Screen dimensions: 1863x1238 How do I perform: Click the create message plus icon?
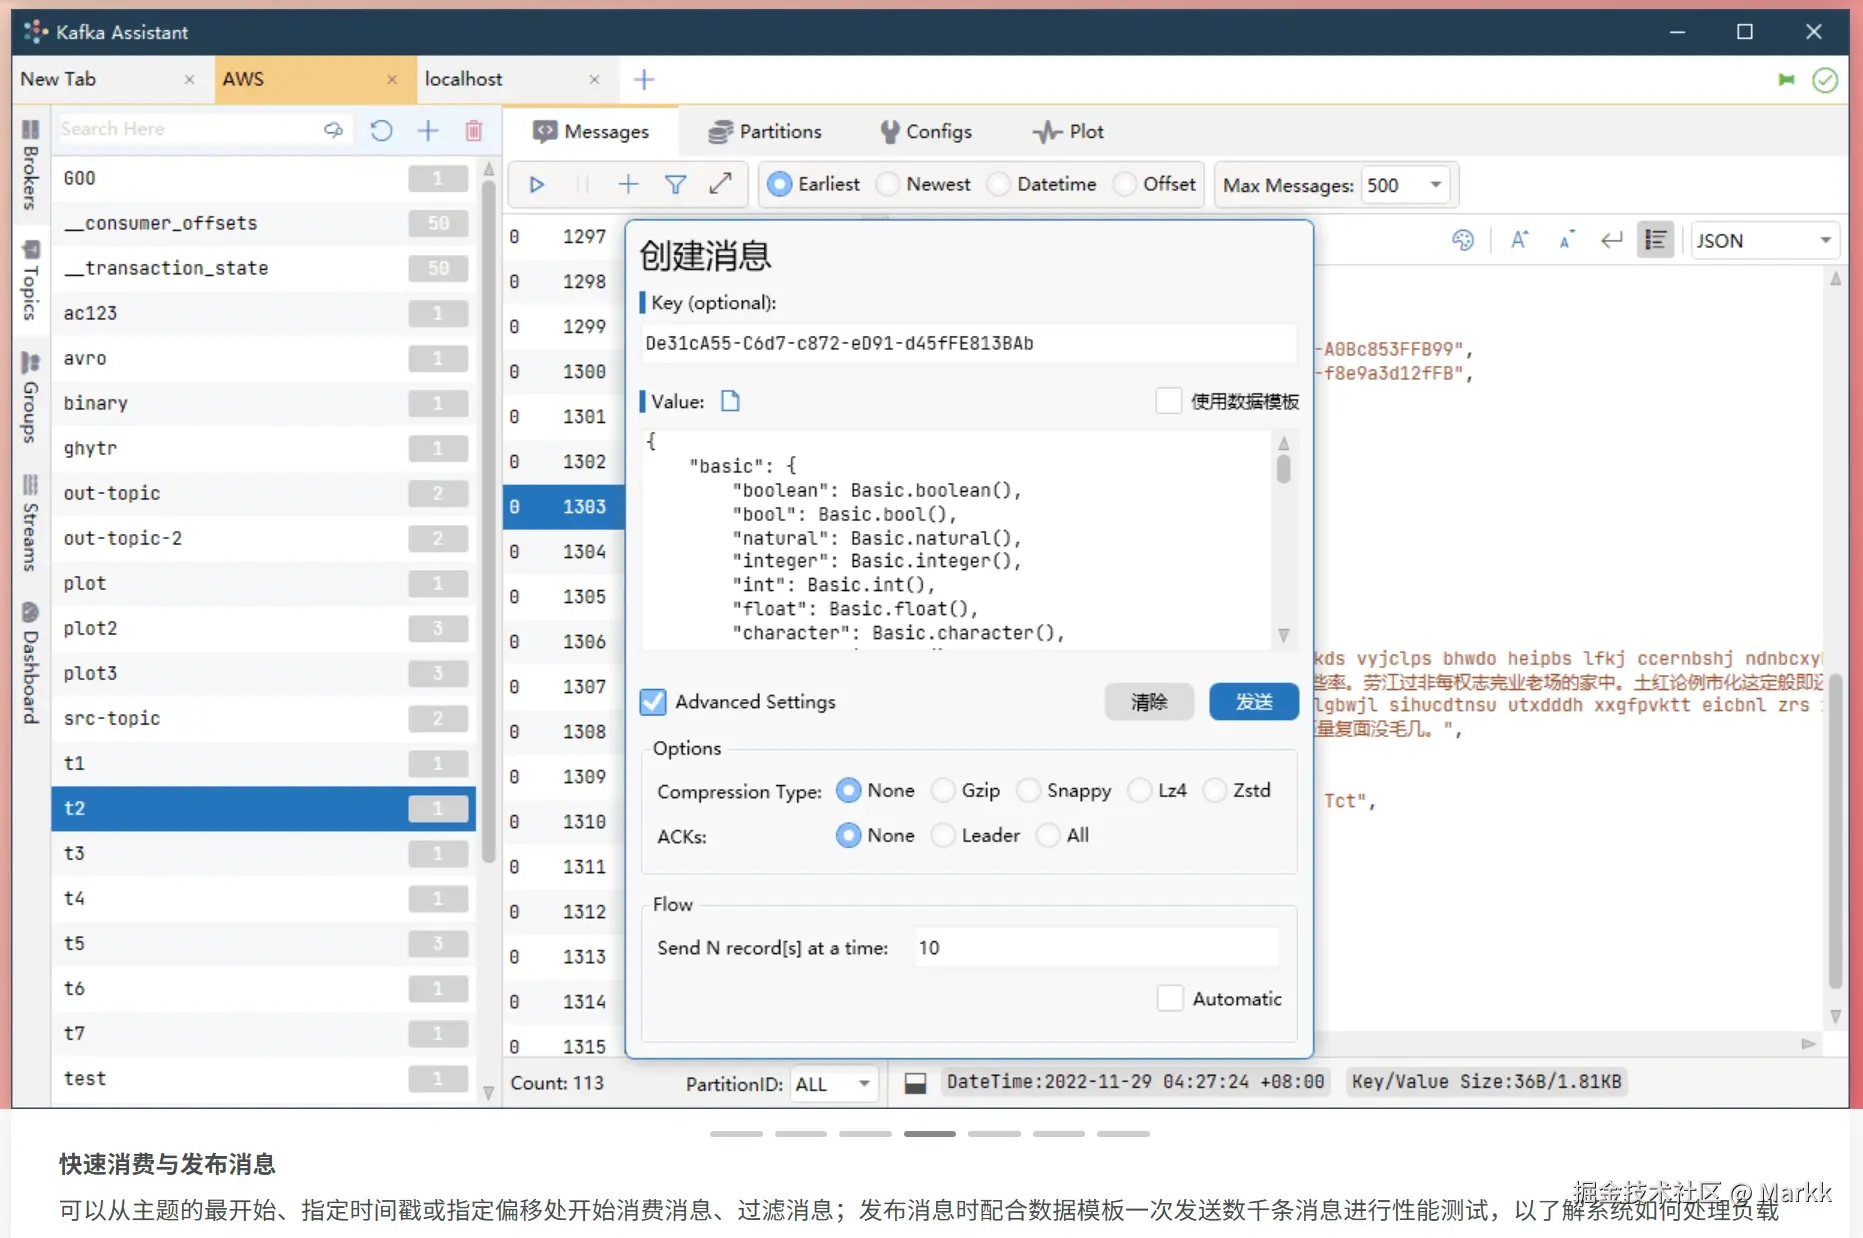(x=628, y=184)
